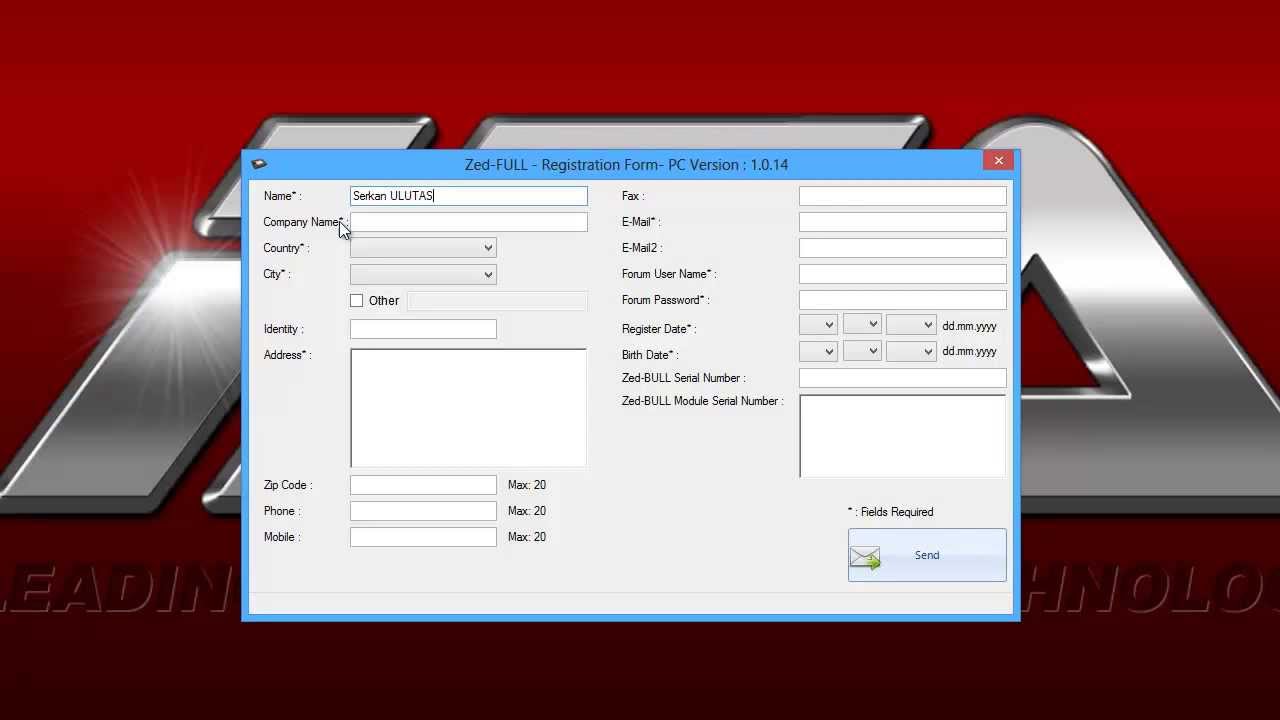Focus the Fax input field
This screenshot has height=720, width=1280.
[903, 196]
